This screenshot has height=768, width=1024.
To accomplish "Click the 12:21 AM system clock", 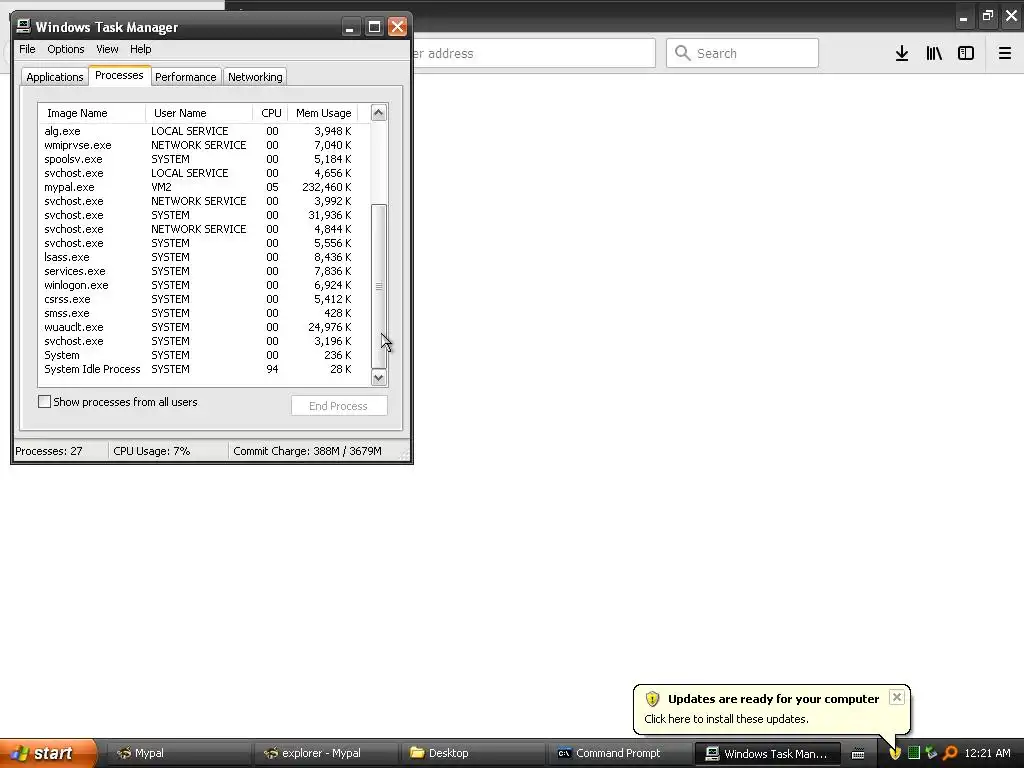I will tap(987, 753).
